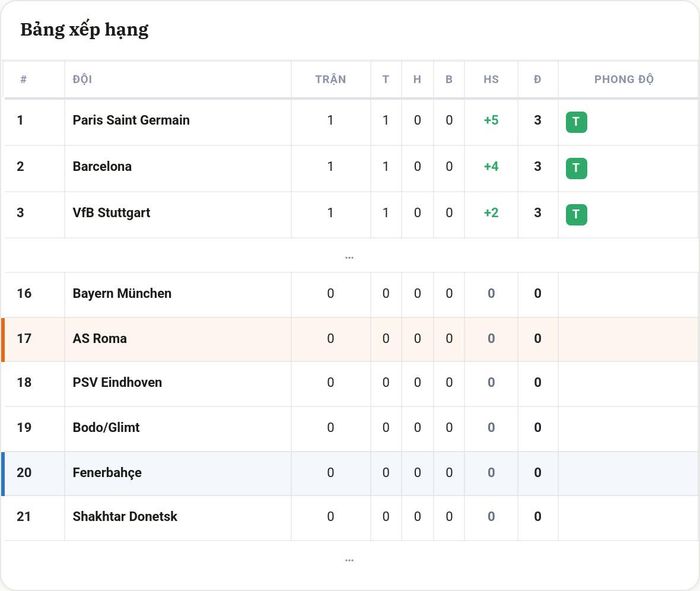Screen dimensions: 700x591
Task: Open the Bayern München team page
Action: (122, 293)
